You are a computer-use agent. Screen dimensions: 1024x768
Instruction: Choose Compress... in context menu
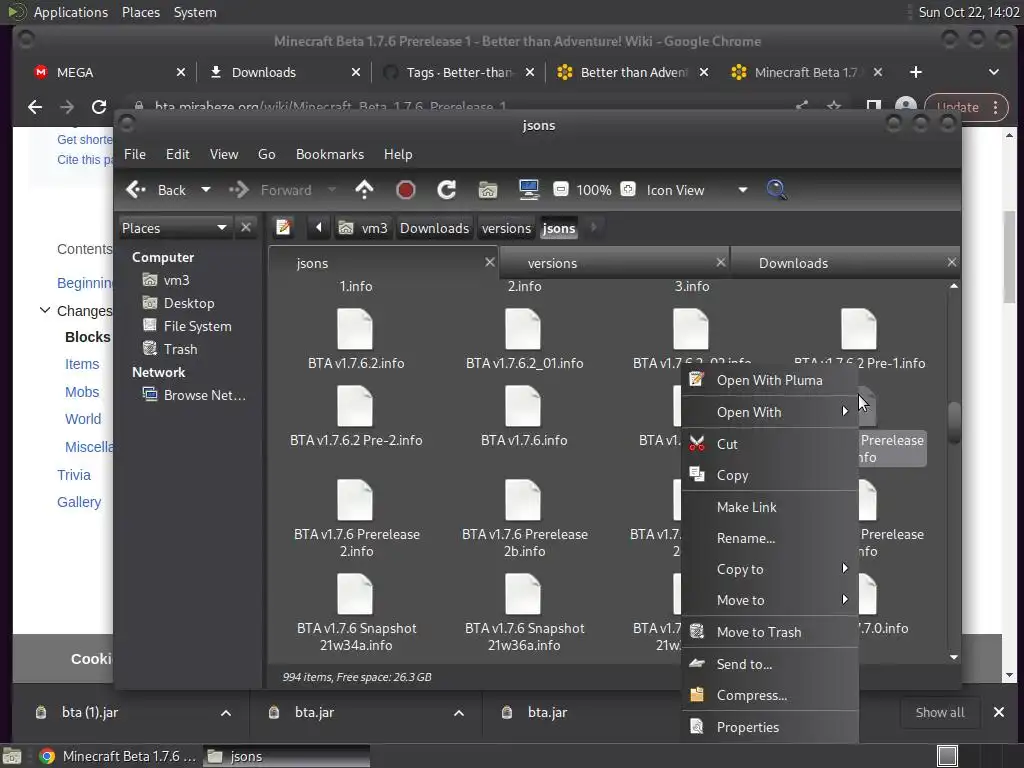770,696
